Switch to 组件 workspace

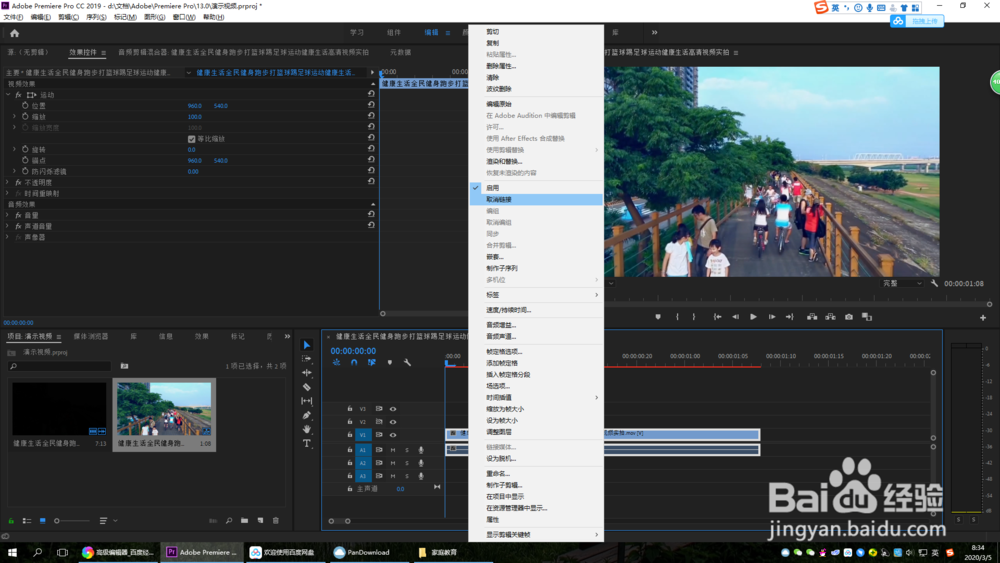(x=393, y=33)
